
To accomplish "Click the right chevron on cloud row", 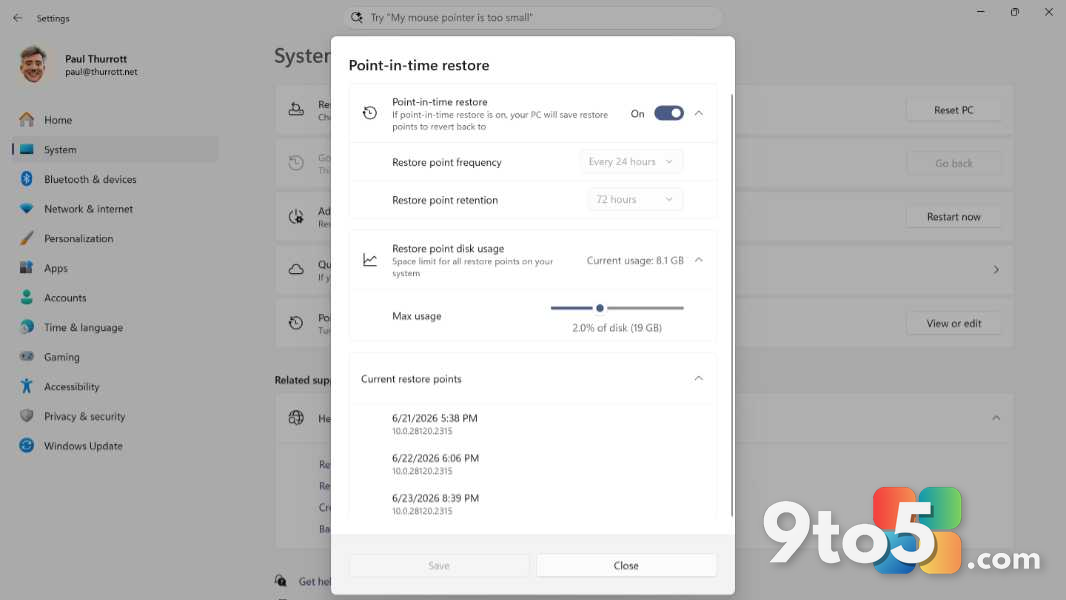I will point(996,270).
